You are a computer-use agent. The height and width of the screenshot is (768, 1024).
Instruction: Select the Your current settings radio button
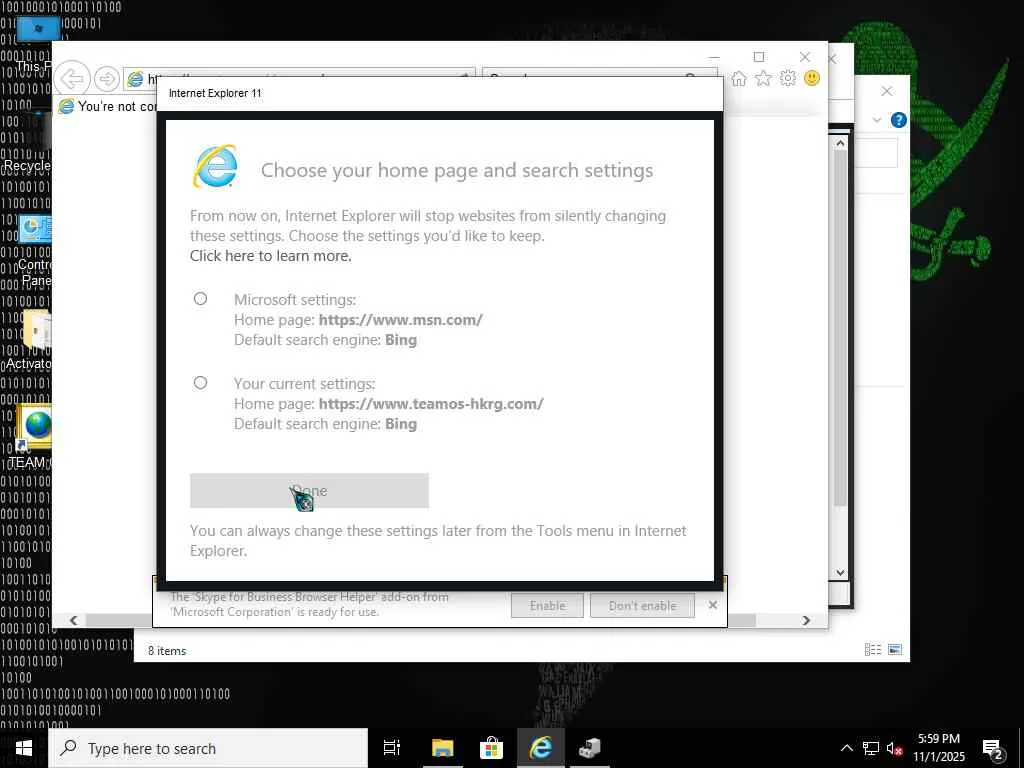pos(200,383)
